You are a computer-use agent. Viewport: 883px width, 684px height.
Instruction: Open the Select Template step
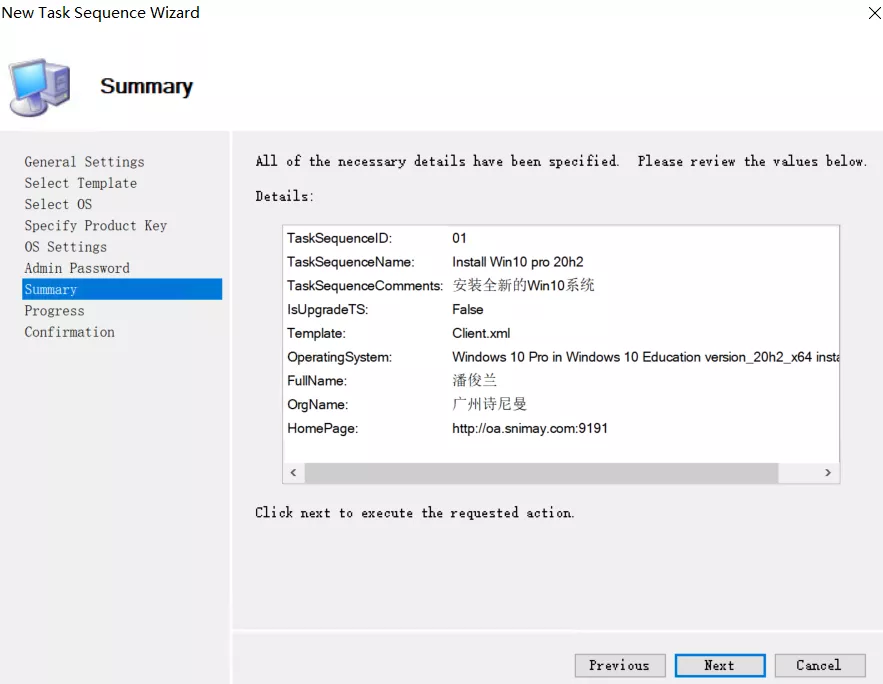[80, 183]
